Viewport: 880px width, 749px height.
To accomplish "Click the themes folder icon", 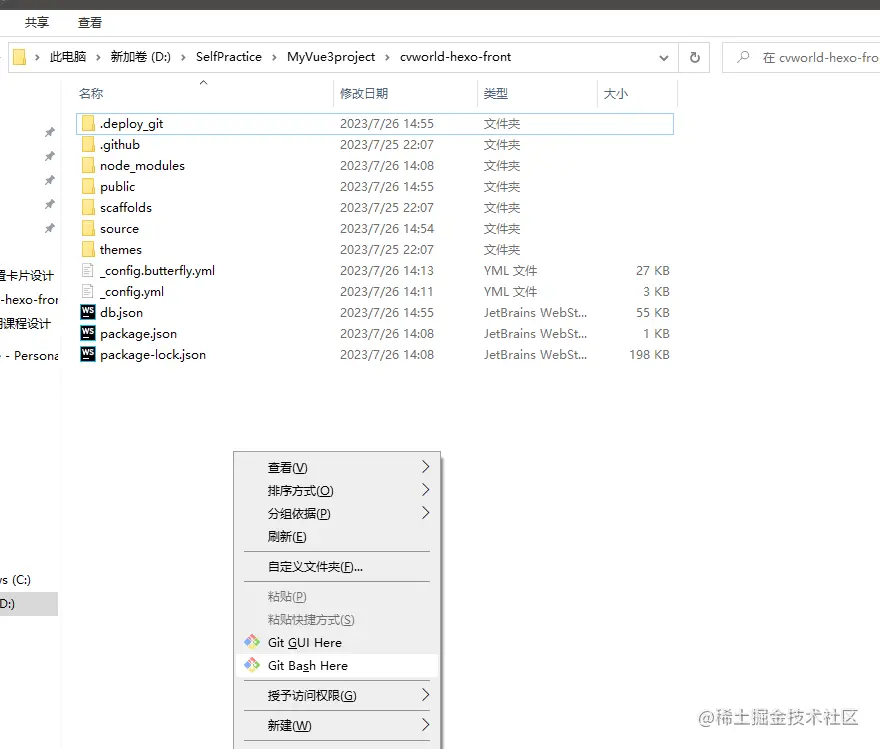I will (88, 249).
